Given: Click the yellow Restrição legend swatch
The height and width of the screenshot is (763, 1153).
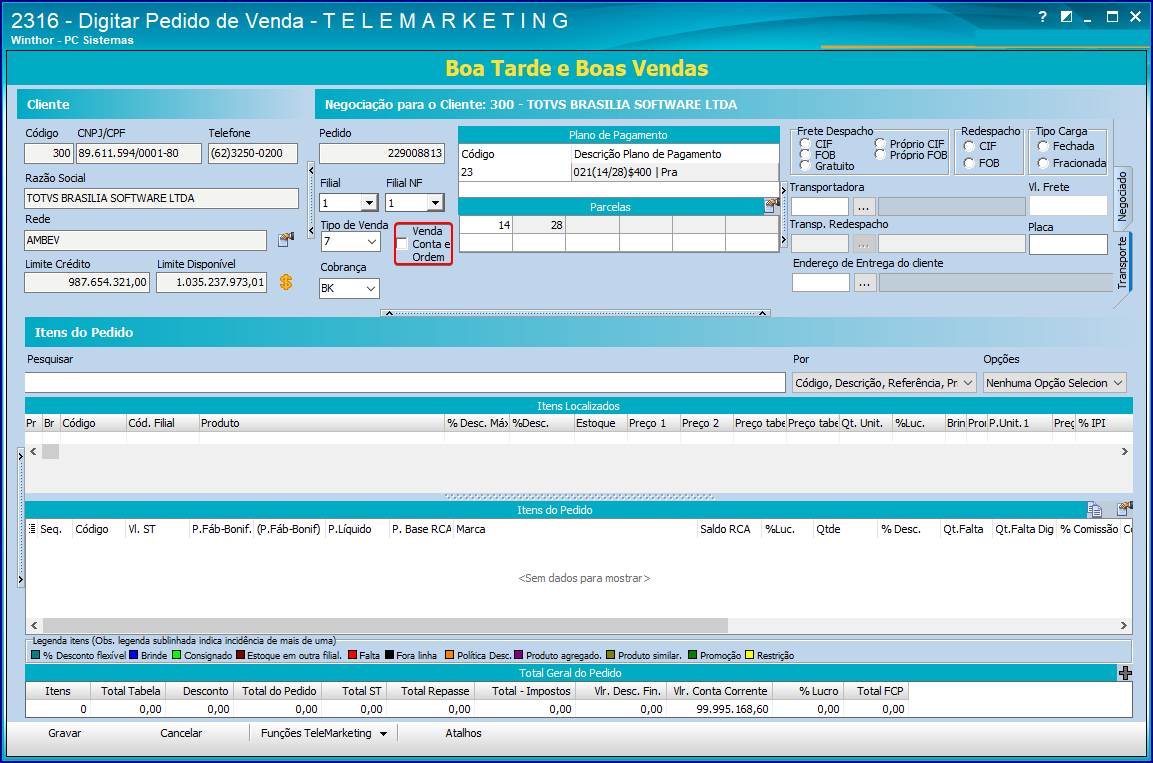Looking at the screenshot, I should pos(749,655).
